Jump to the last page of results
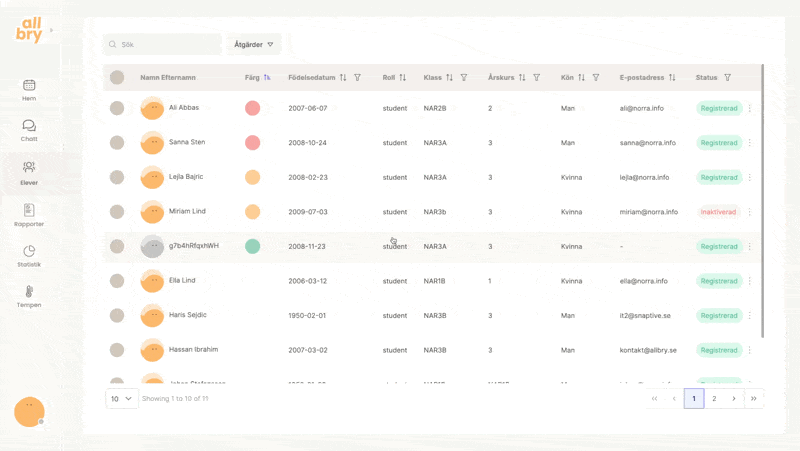 click(754, 398)
